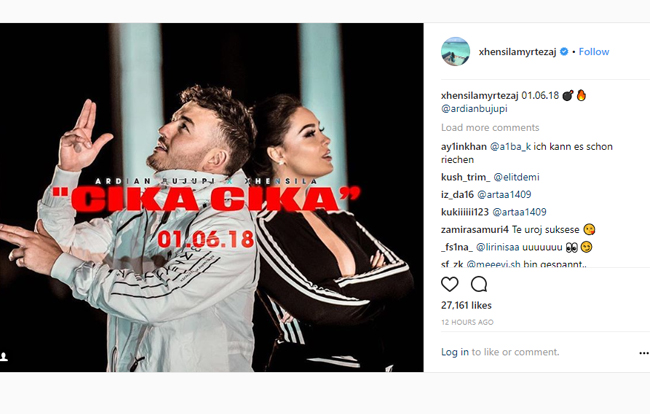Screen dimensions: 650x414
Task: Click the blue verified badge
Action: pos(564,52)
